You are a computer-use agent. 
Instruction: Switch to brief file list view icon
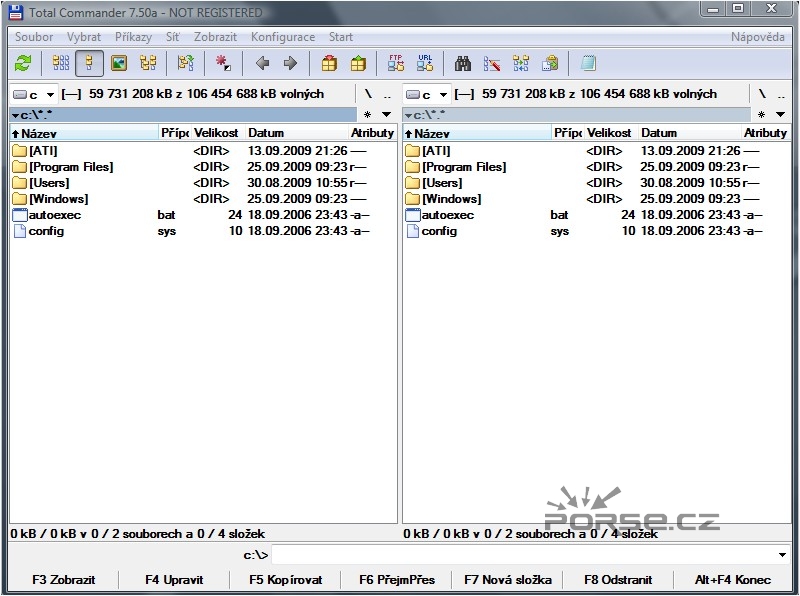(x=61, y=63)
